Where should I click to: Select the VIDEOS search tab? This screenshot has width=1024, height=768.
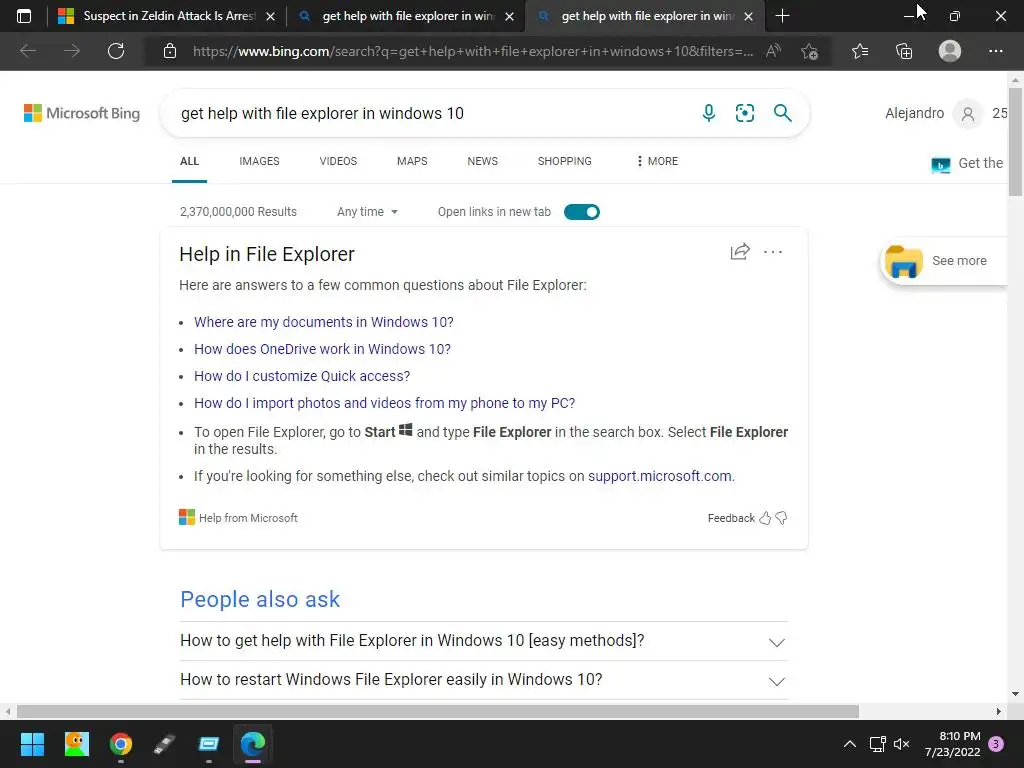(x=338, y=161)
